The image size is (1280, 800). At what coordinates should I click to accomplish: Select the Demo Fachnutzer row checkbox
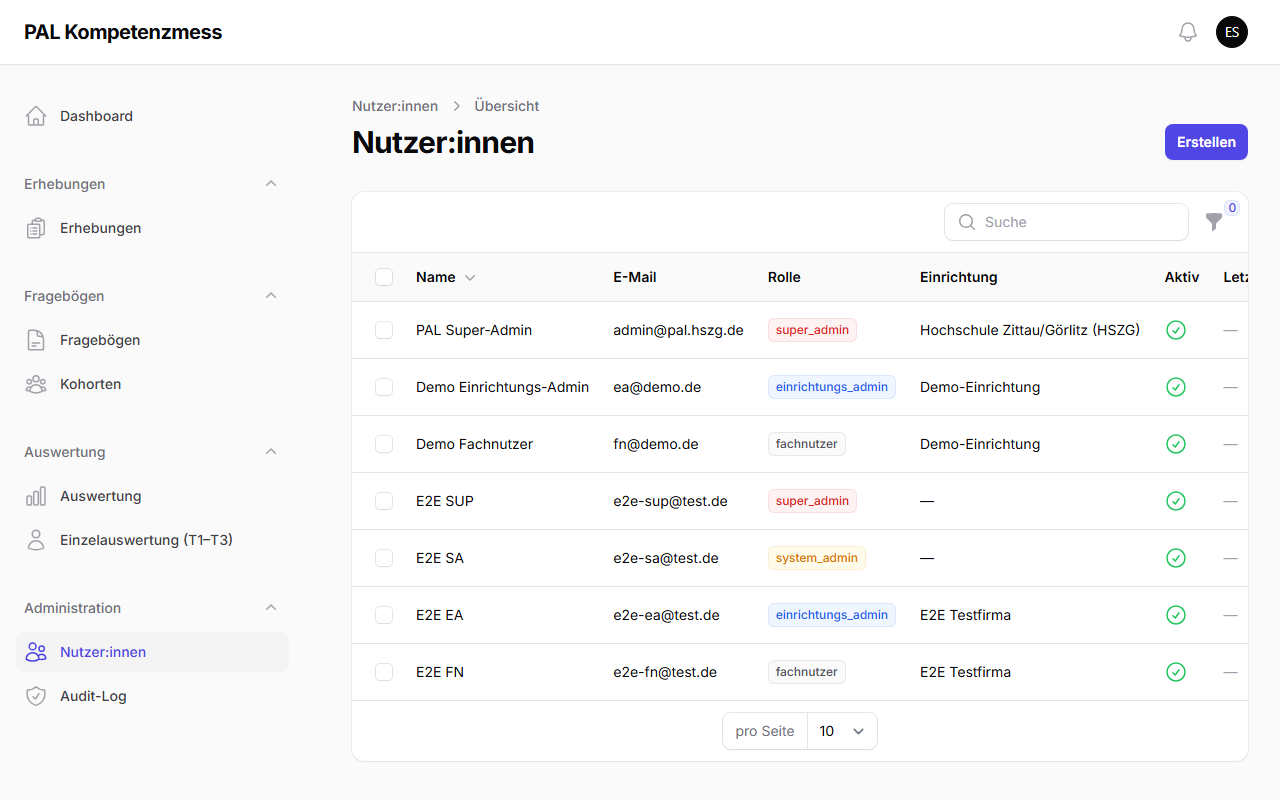[384, 444]
